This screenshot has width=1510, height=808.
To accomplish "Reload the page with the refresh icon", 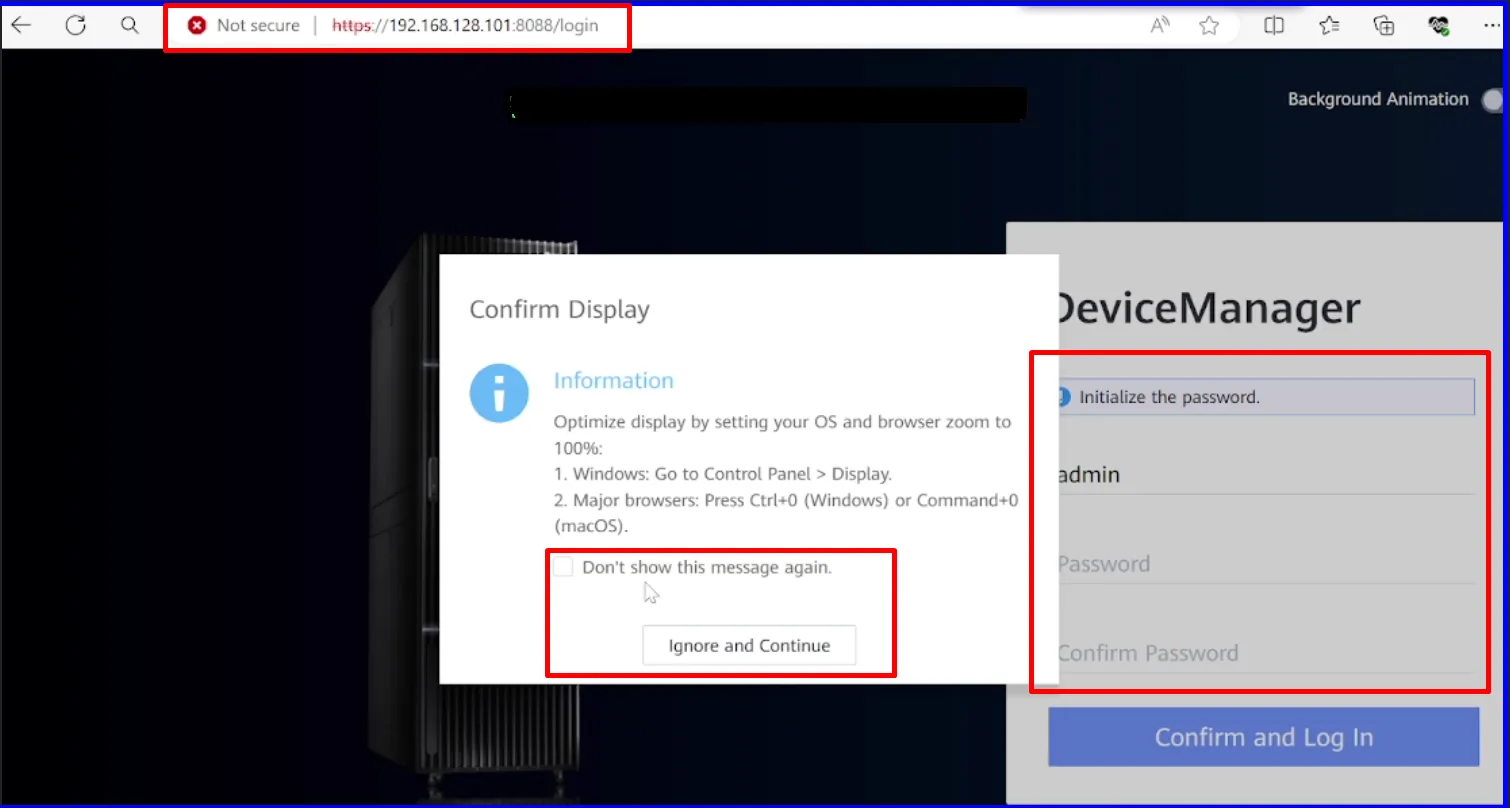I will 76,26.
